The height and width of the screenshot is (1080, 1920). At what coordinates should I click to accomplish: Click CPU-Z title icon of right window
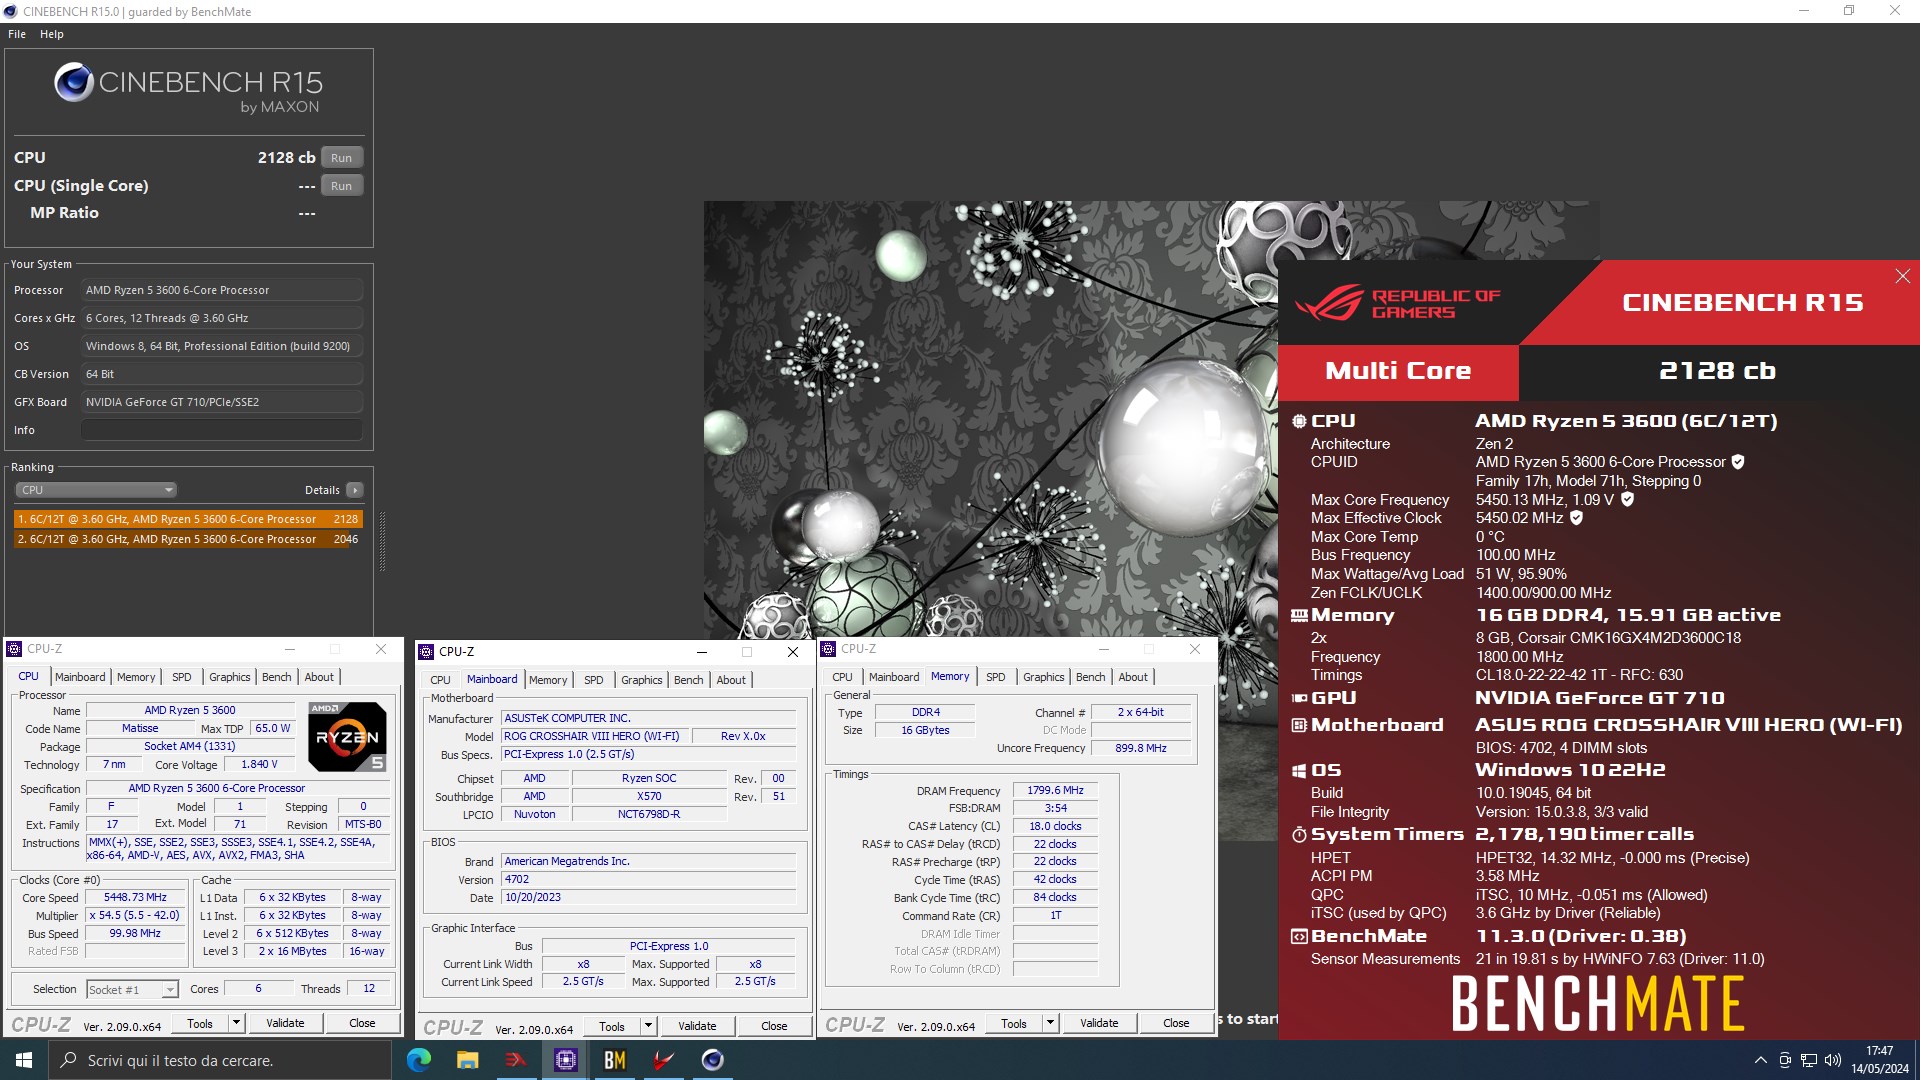(x=828, y=649)
